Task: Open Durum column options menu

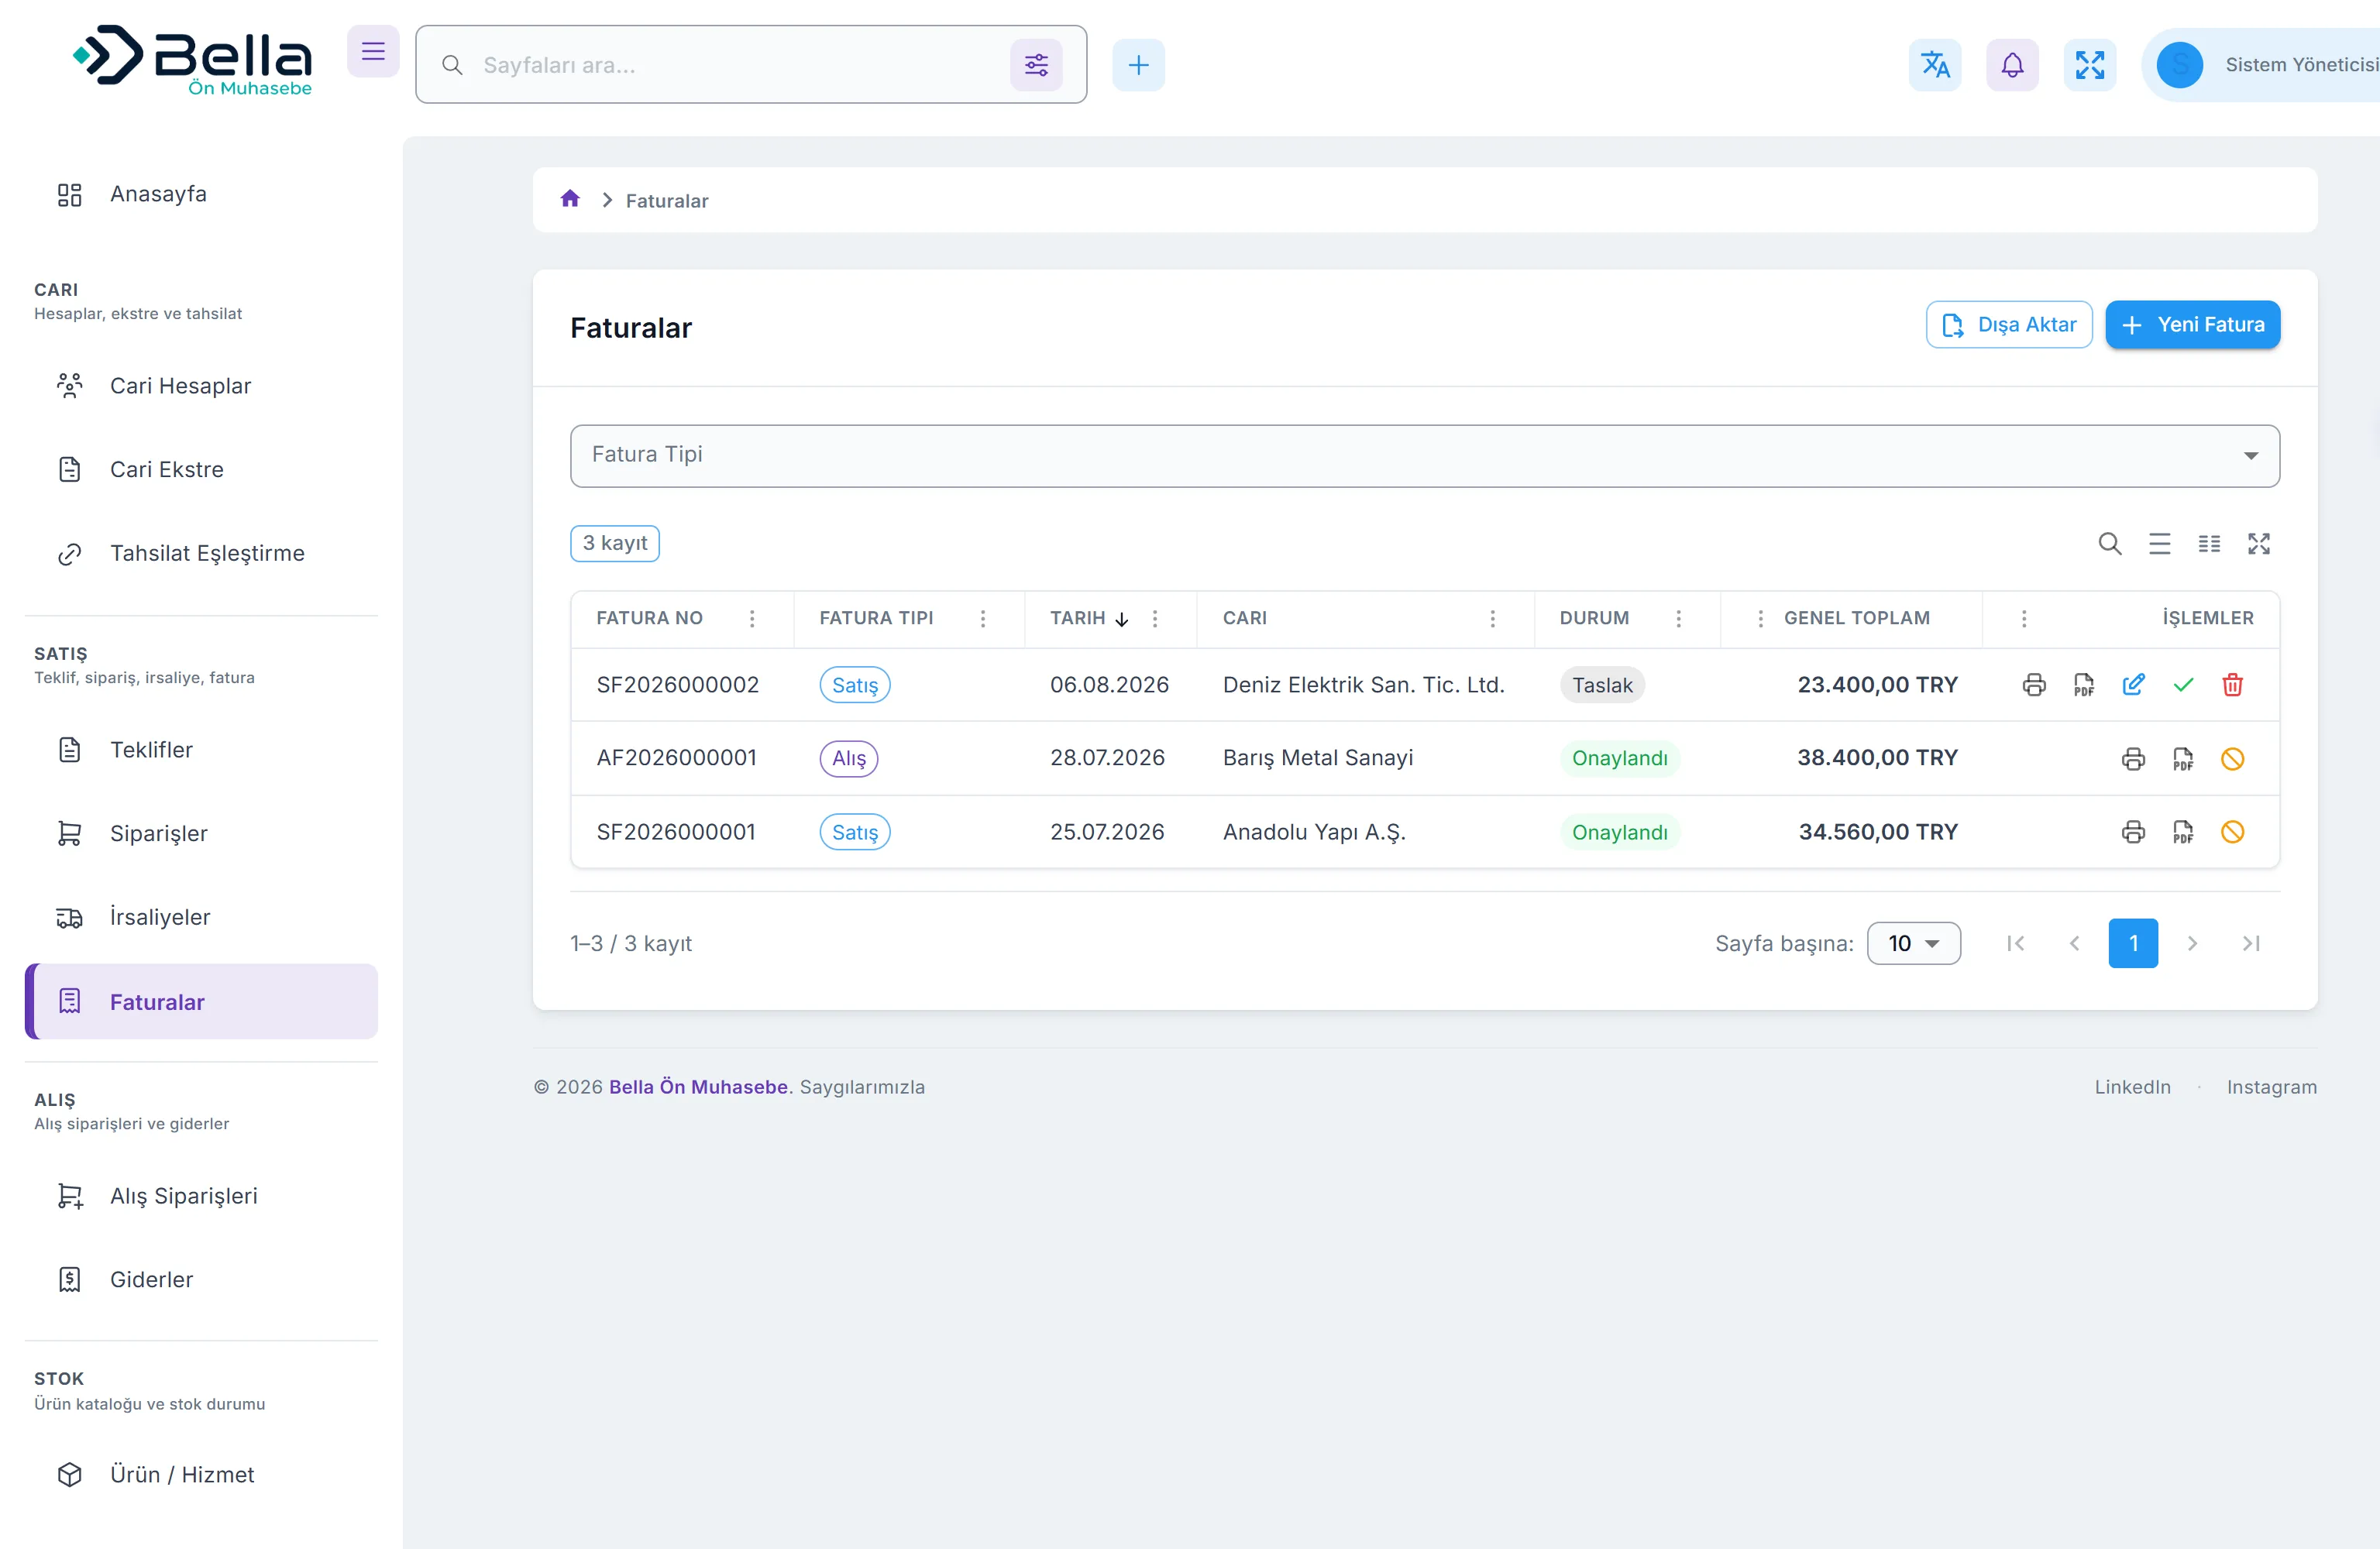Action: (1678, 619)
